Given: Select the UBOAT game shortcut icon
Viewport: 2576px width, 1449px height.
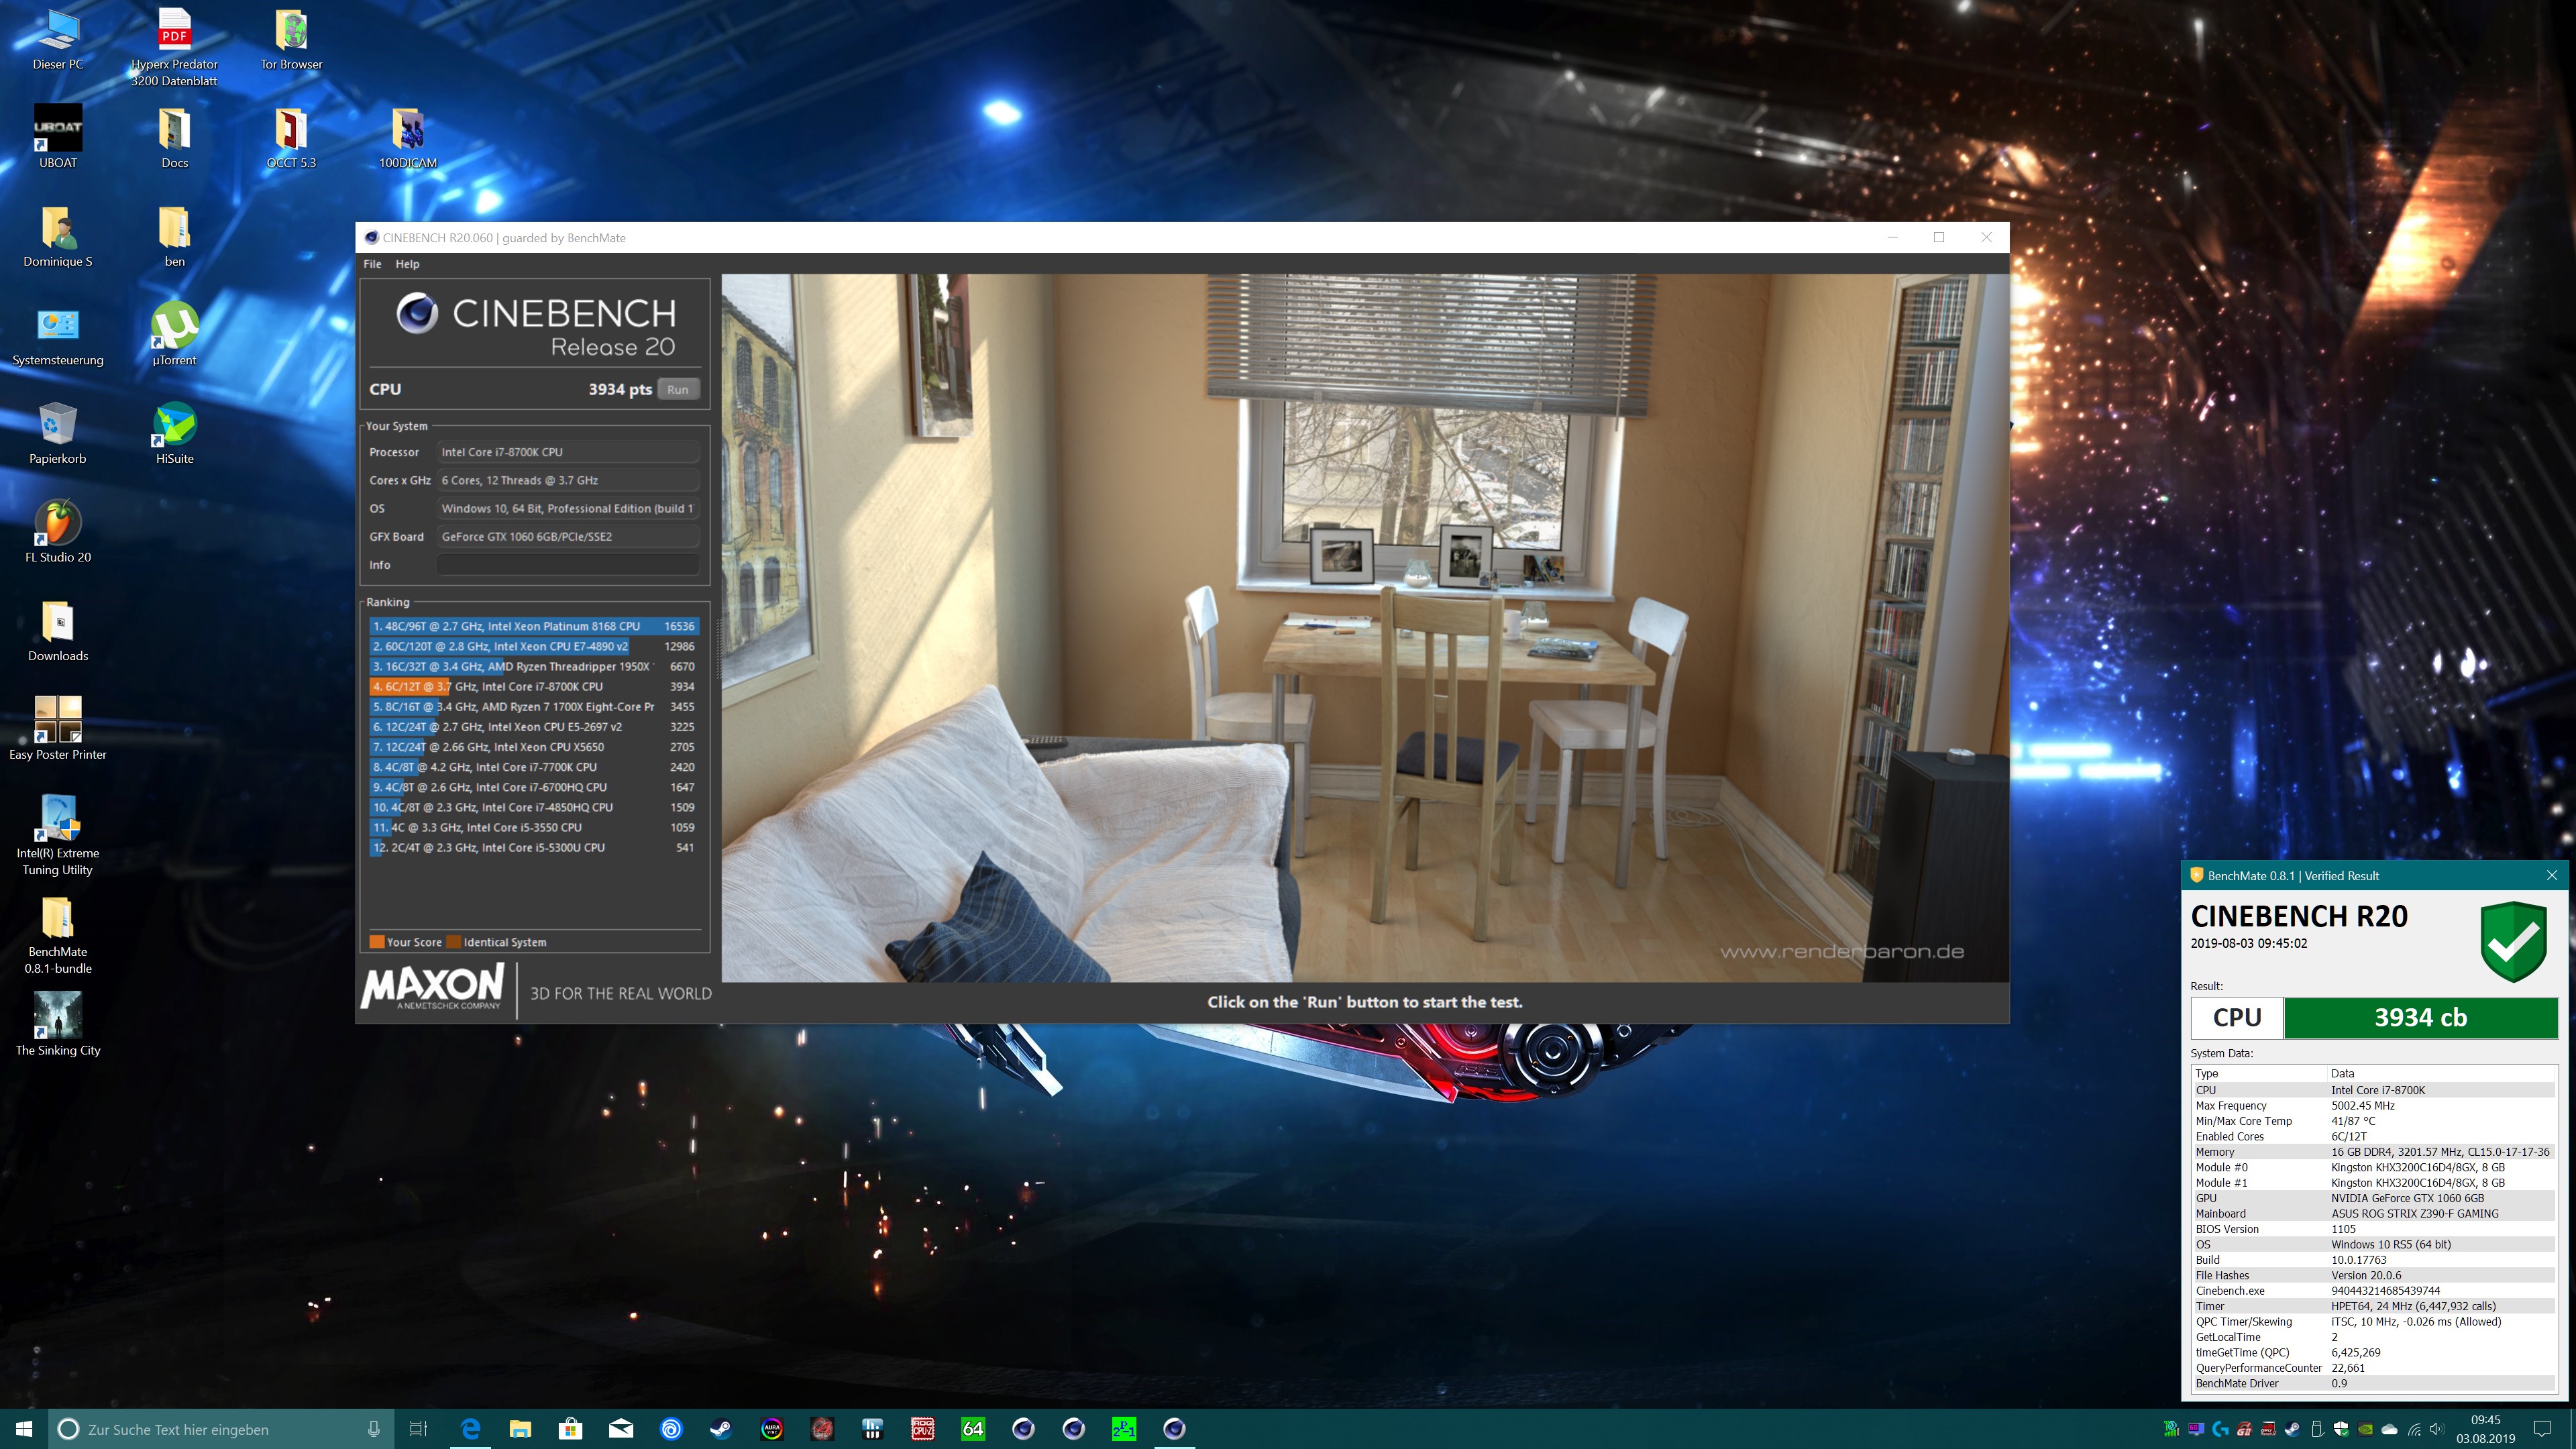Looking at the screenshot, I should (x=58, y=137).
